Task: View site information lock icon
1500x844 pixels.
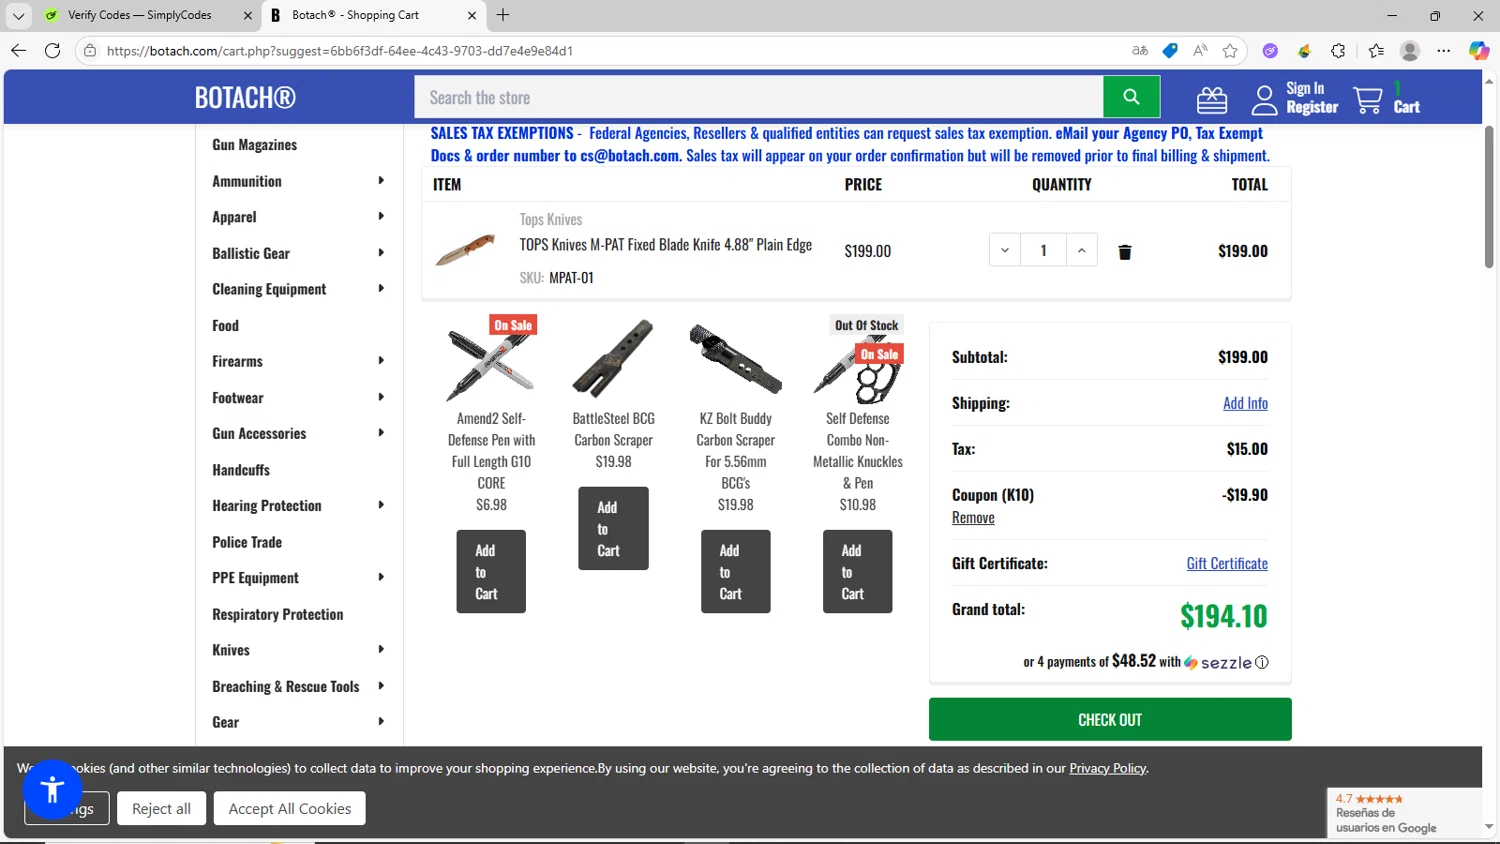Action: 90,51
